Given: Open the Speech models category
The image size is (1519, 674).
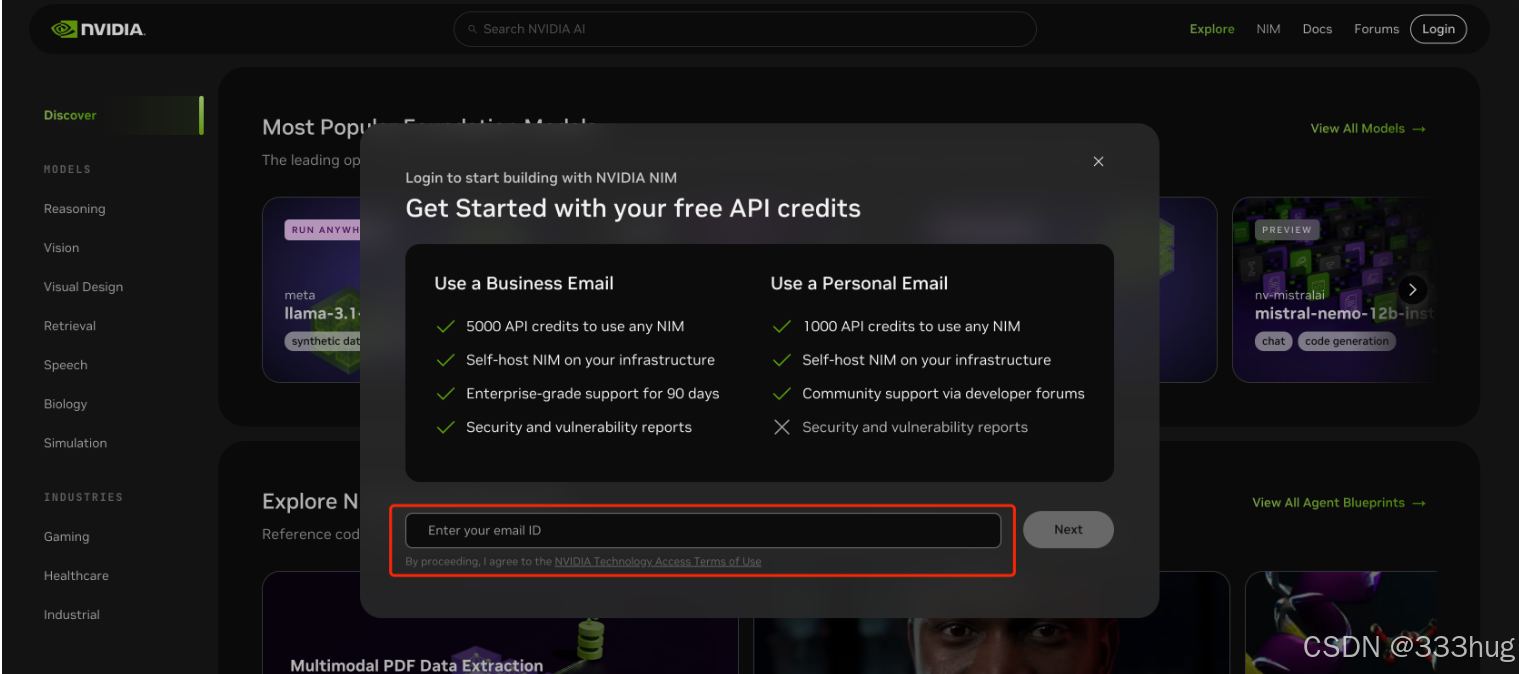Looking at the screenshot, I should [x=65, y=365].
